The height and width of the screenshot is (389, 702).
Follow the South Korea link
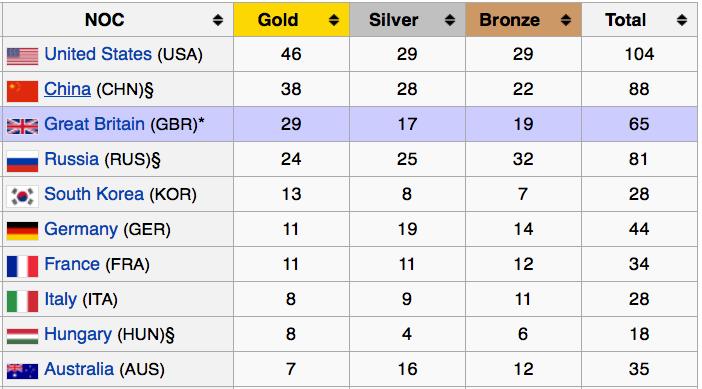point(94,194)
